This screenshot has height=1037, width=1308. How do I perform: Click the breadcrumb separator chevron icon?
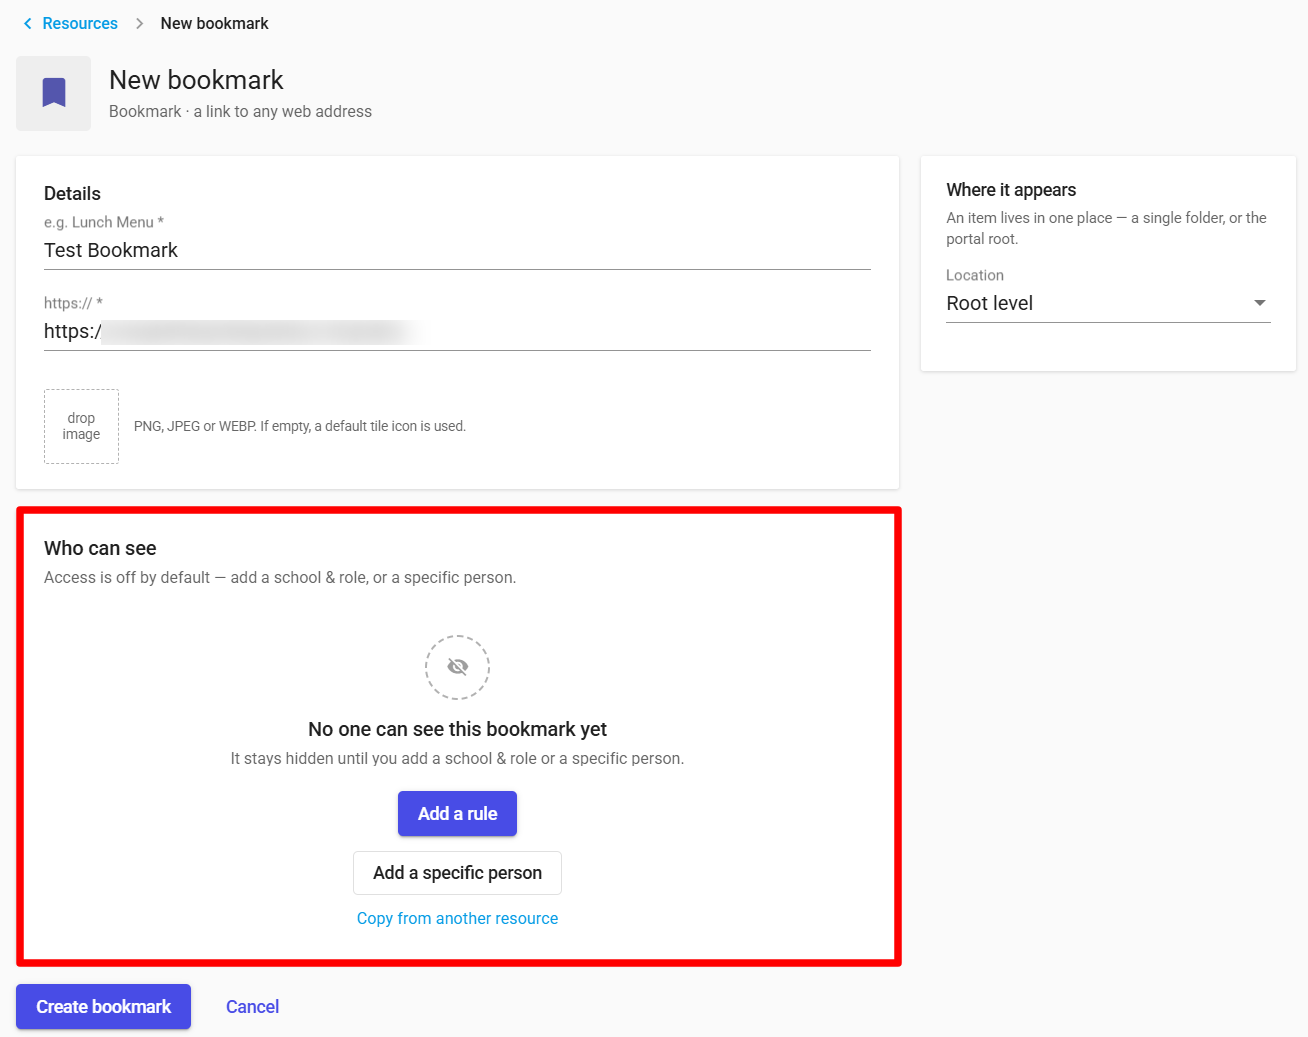click(x=139, y=23)
